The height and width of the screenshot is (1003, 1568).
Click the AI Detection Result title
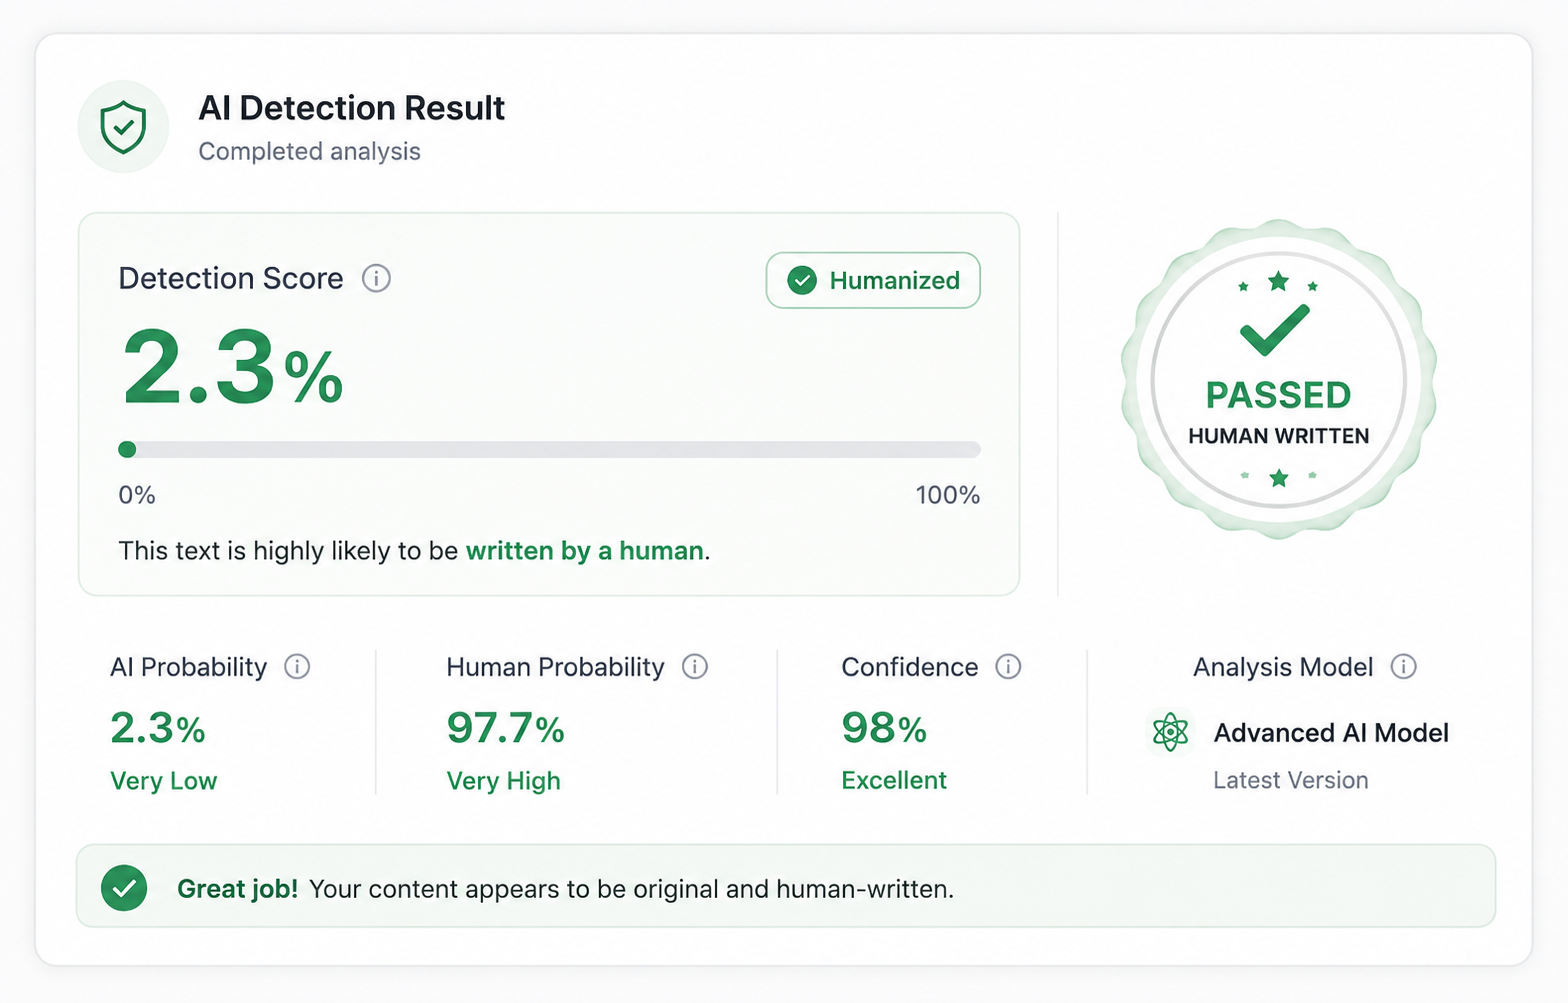[352, 108]
